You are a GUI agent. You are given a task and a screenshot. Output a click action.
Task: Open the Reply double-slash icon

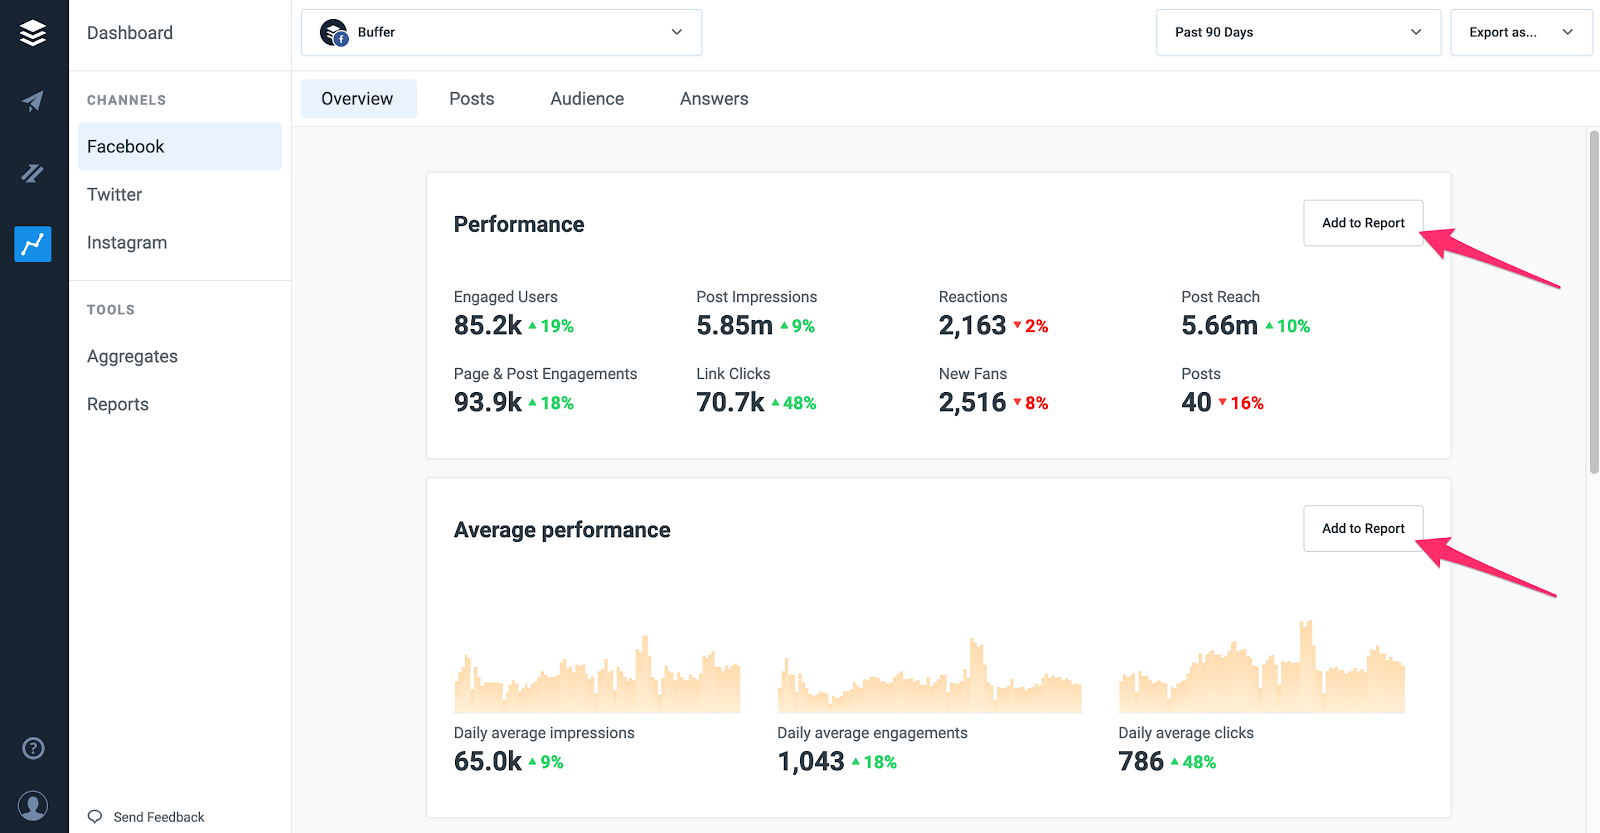(x=33, y=173)
